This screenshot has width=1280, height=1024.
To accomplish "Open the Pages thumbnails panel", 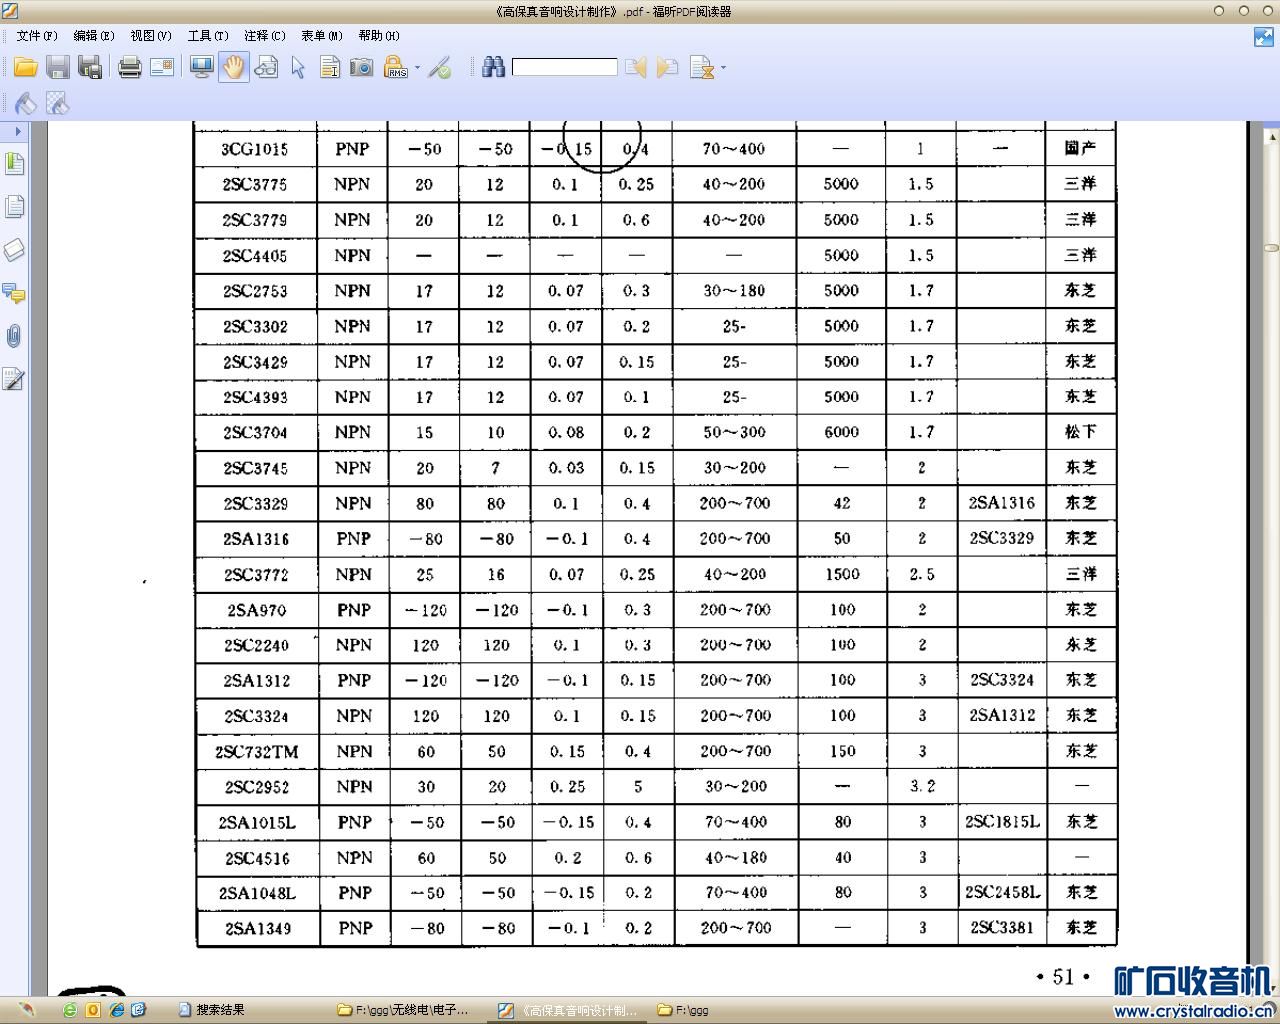I will pyautogui.click(x=14, y=207).
